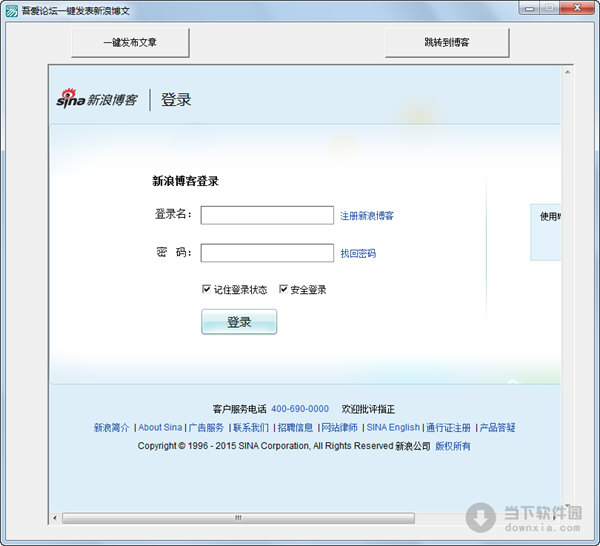This screenshot has width=600, height=546.
Task: Click the 客户服务电话 label
Action: [240, 409]
